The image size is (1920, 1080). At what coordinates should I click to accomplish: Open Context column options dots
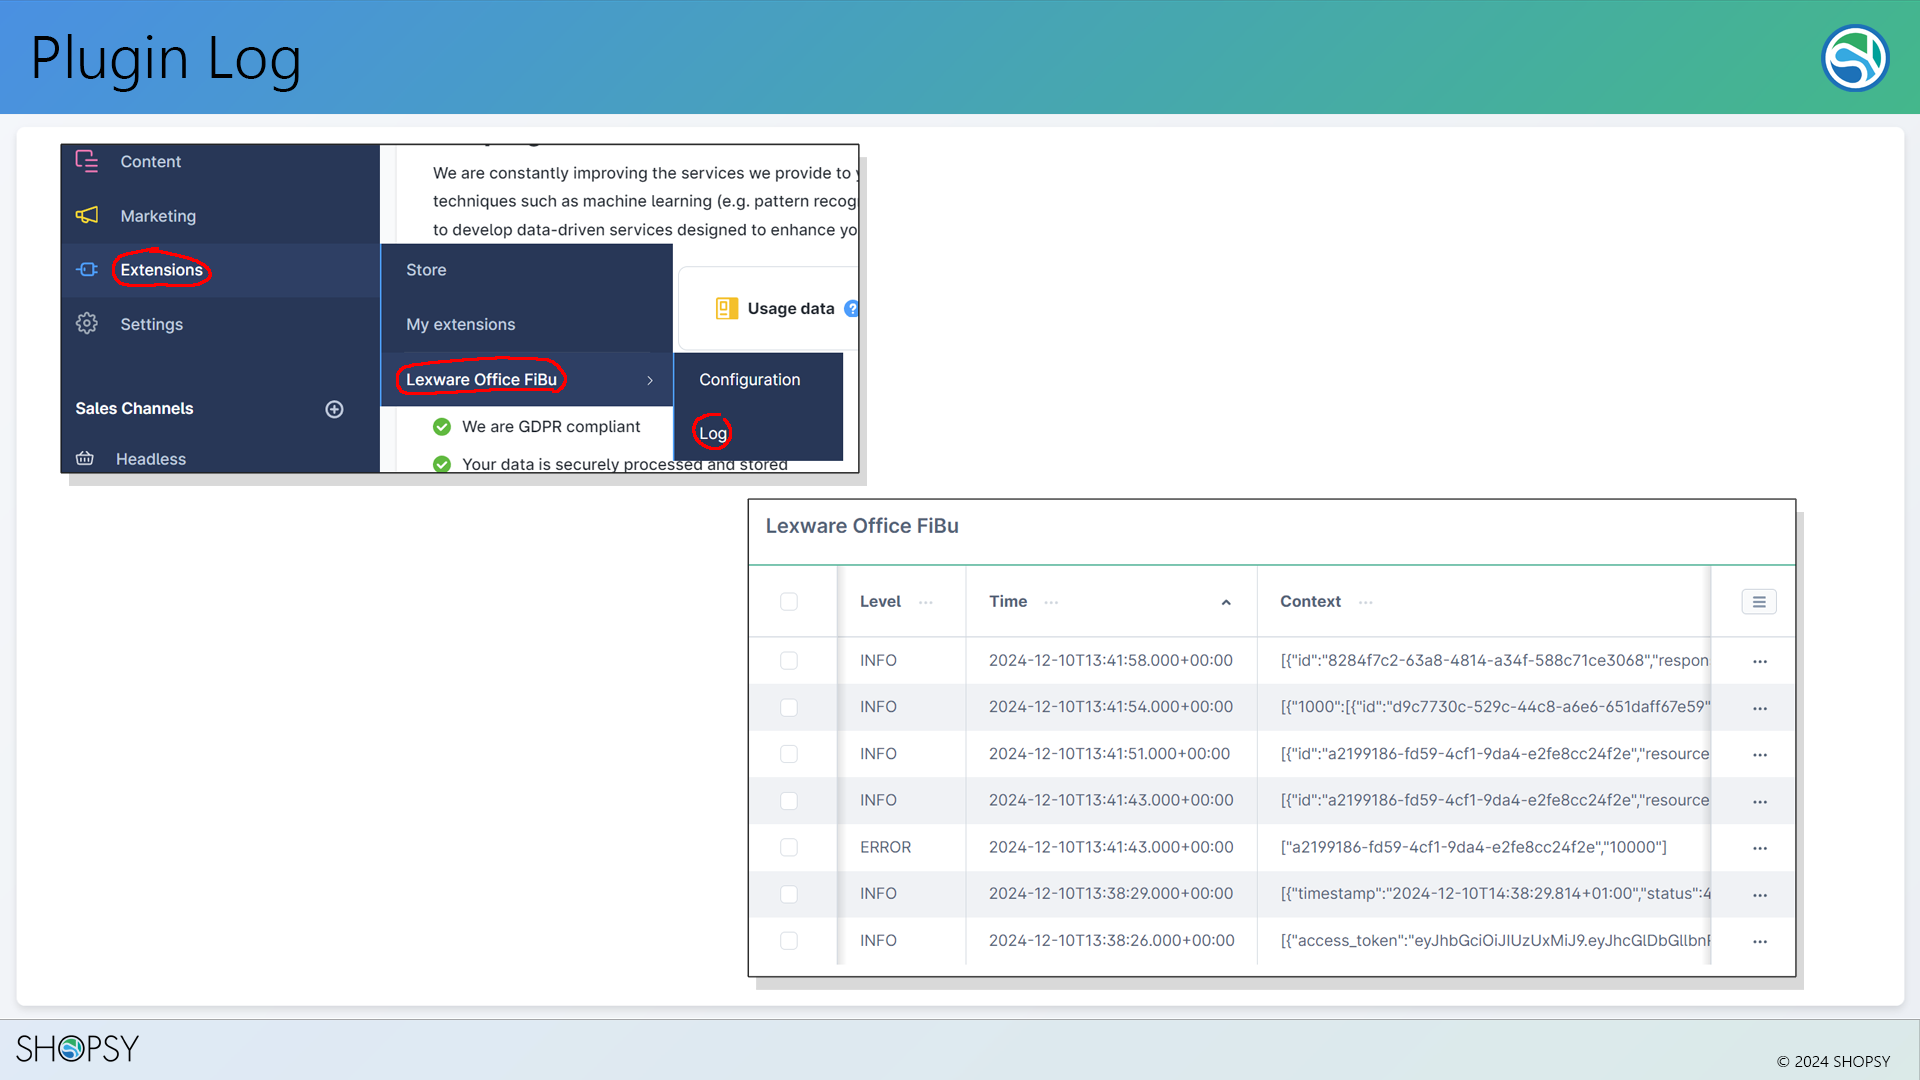coord(1366,602)
